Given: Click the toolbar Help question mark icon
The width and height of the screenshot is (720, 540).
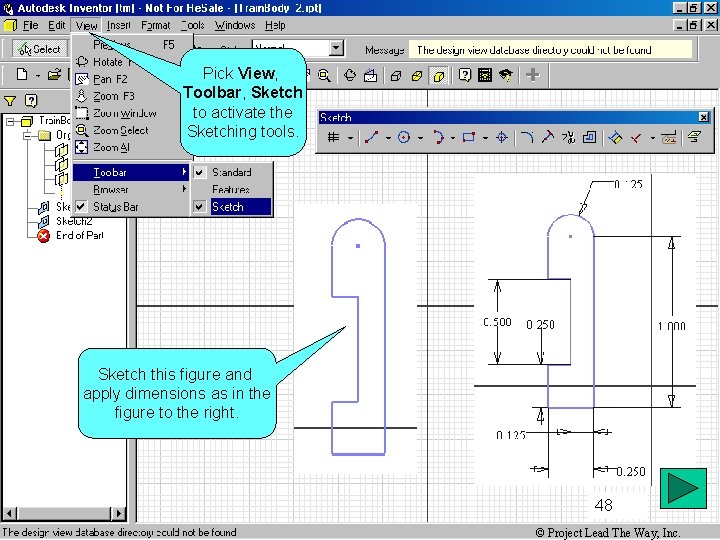Looking at the screenshot, I should coord(465,75).
